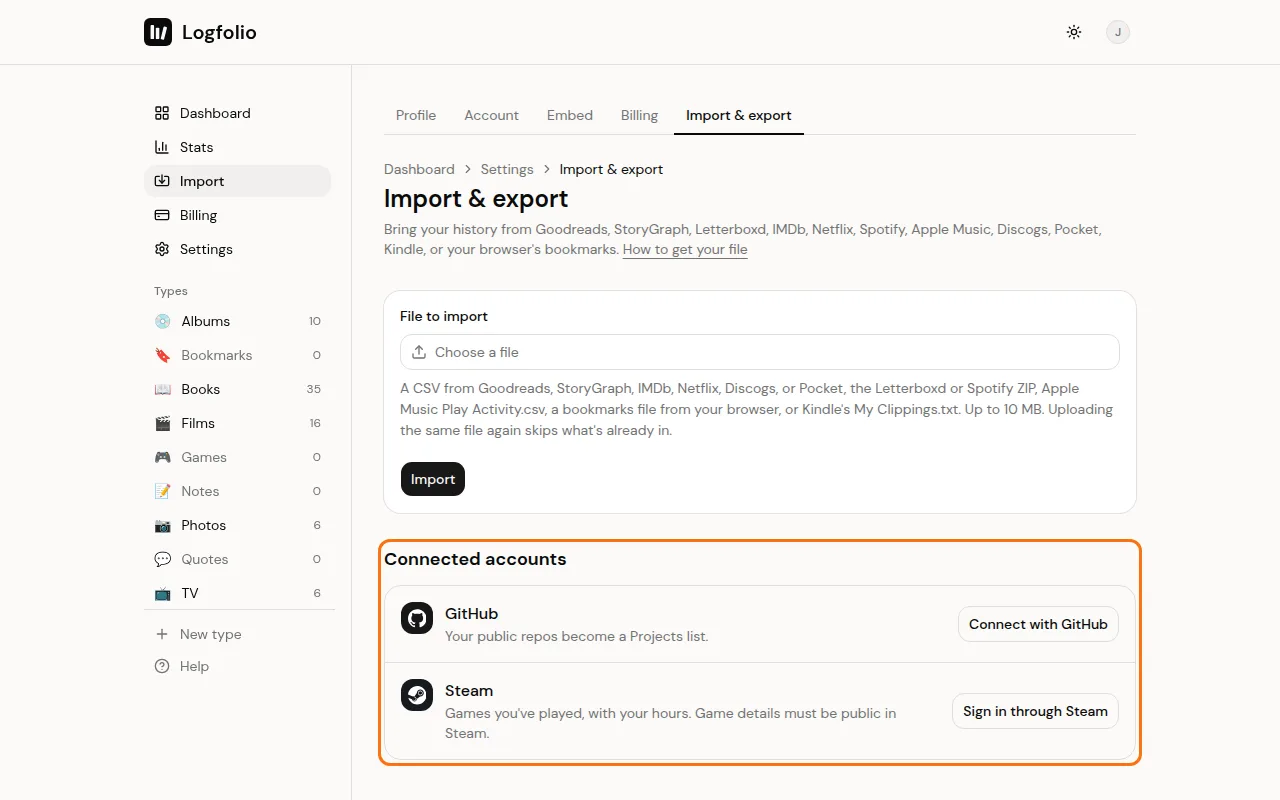Image resolution: width=1280 pixels, height=800 pixels.
Task: Go to Stats in the sidebar
Action: [x=238, y=147]
